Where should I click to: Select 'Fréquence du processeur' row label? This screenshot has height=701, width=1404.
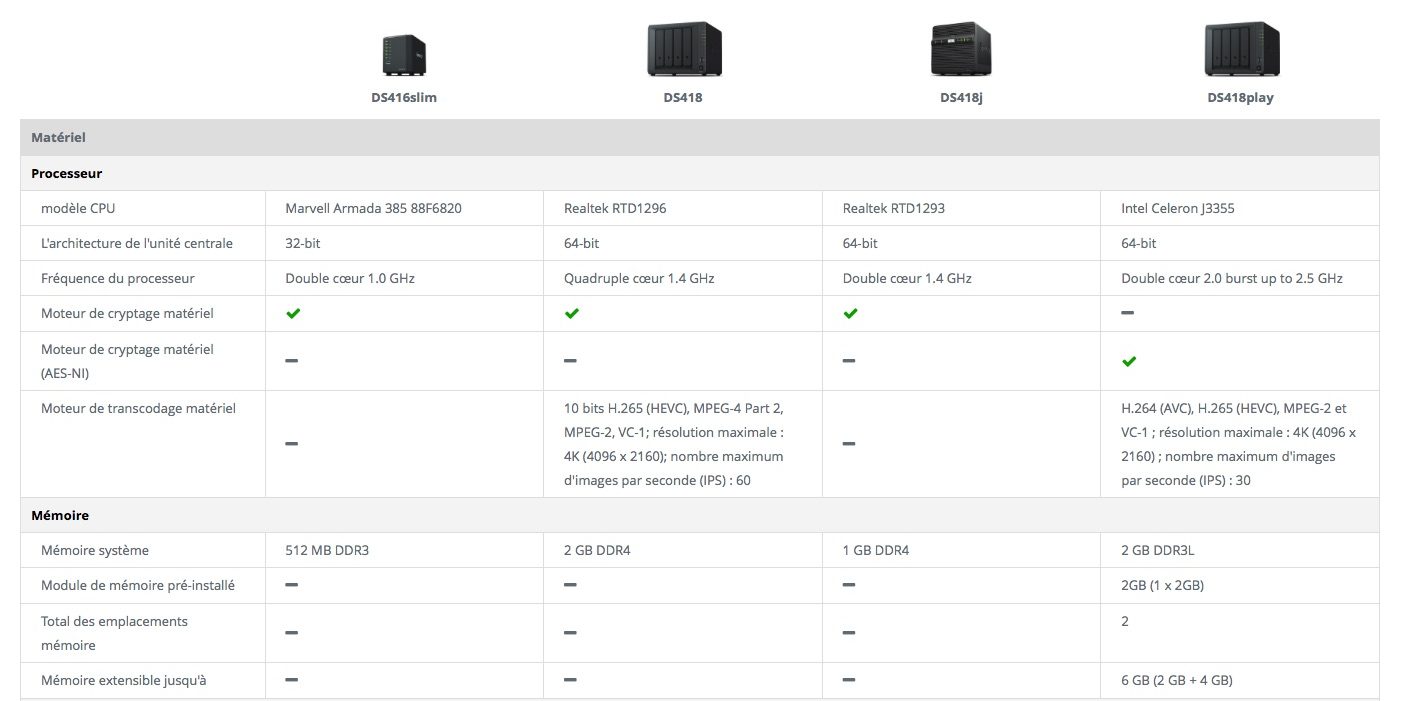click(x=118, y=278)
